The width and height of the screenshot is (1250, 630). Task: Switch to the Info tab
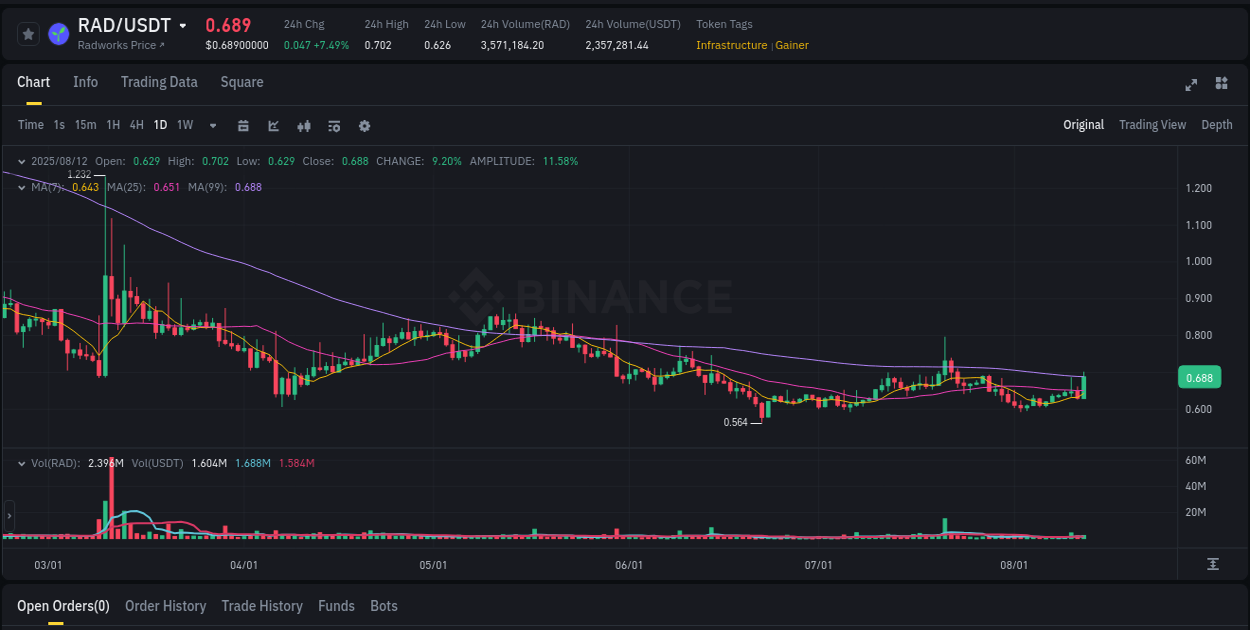click(x=85, y=82)
